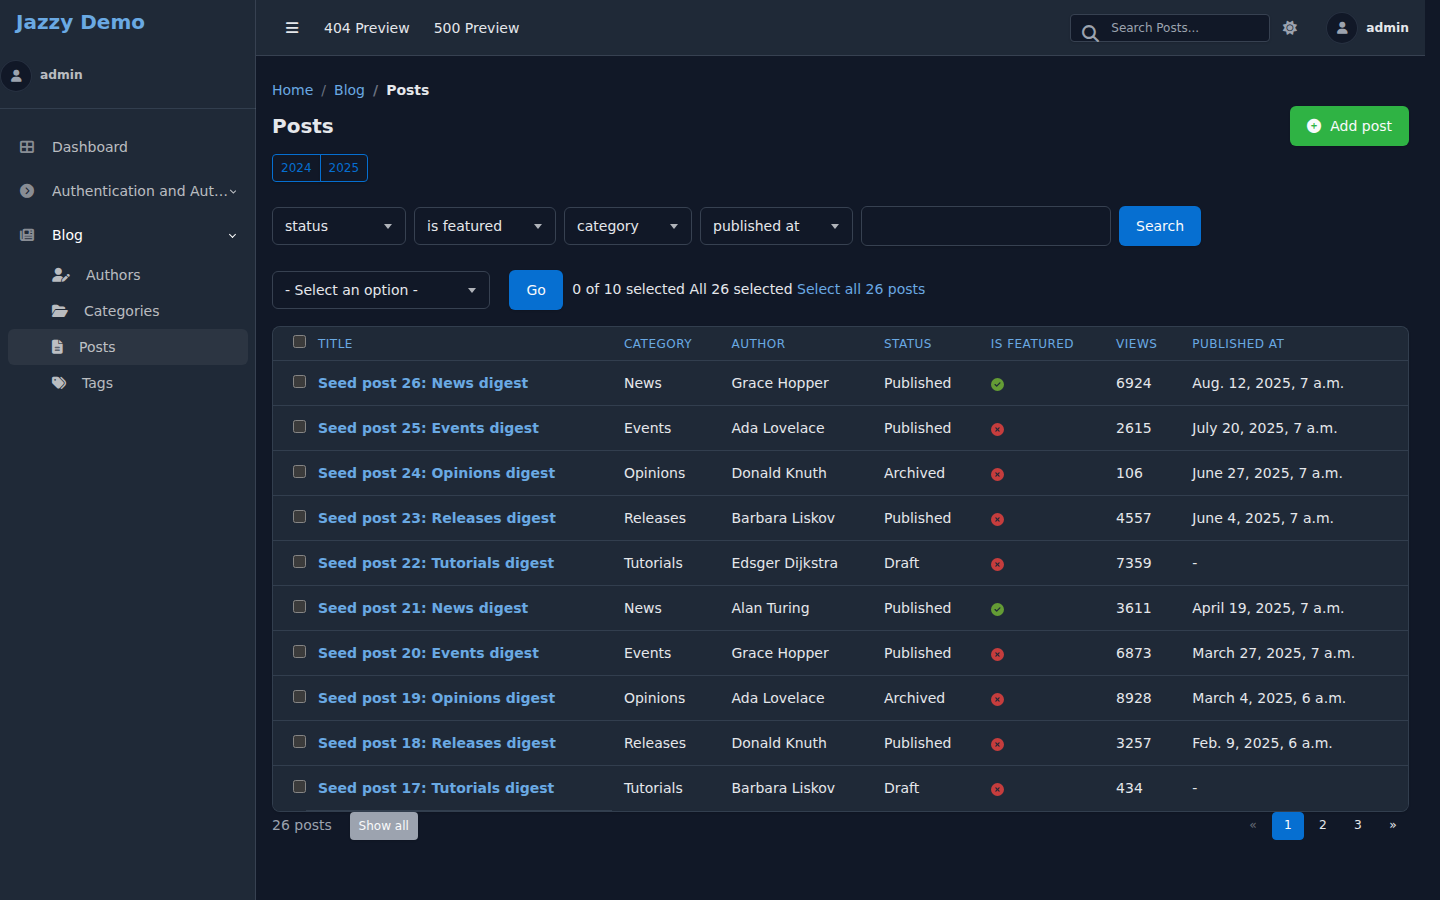The image size is (1440, 900).
Task: Click the Dashboard grid icon
Action: click(x=27, y=147)
